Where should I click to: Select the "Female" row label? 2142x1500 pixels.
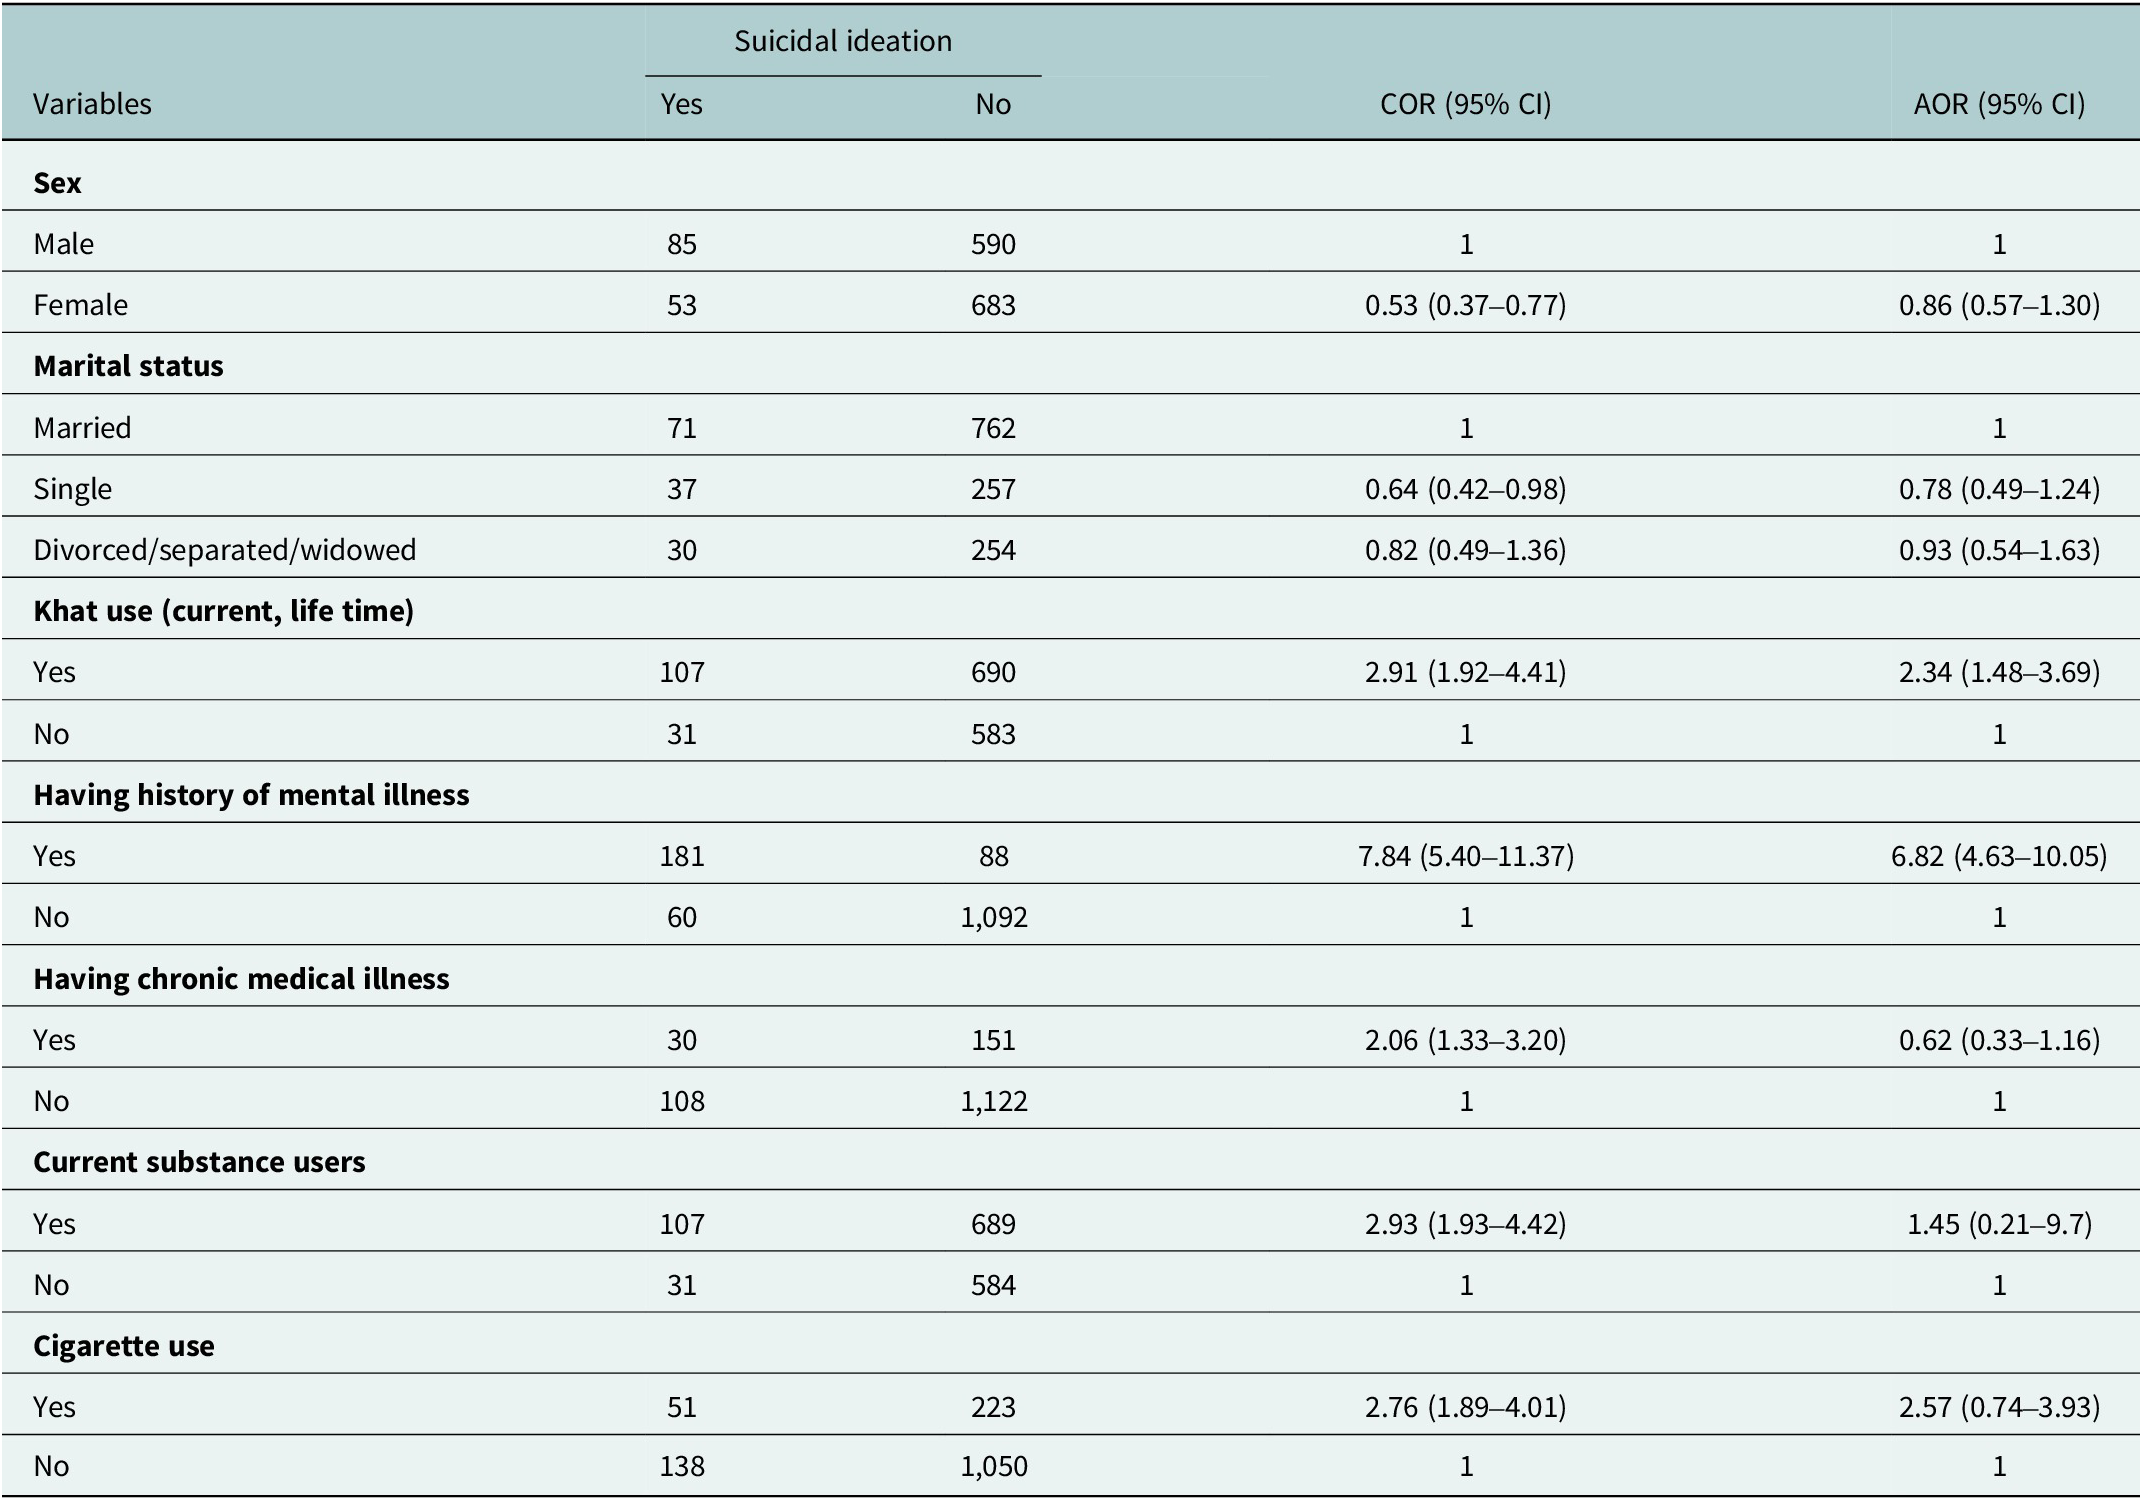(80, 305)
